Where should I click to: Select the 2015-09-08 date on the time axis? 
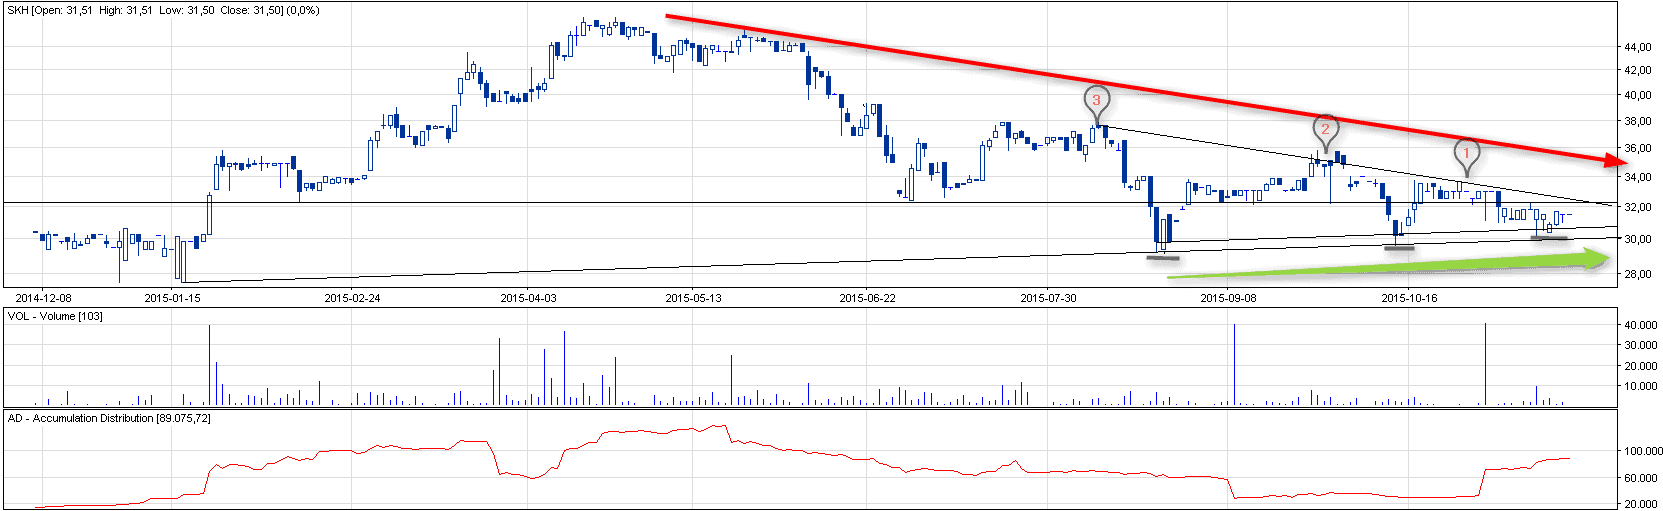coord(1228,298)
